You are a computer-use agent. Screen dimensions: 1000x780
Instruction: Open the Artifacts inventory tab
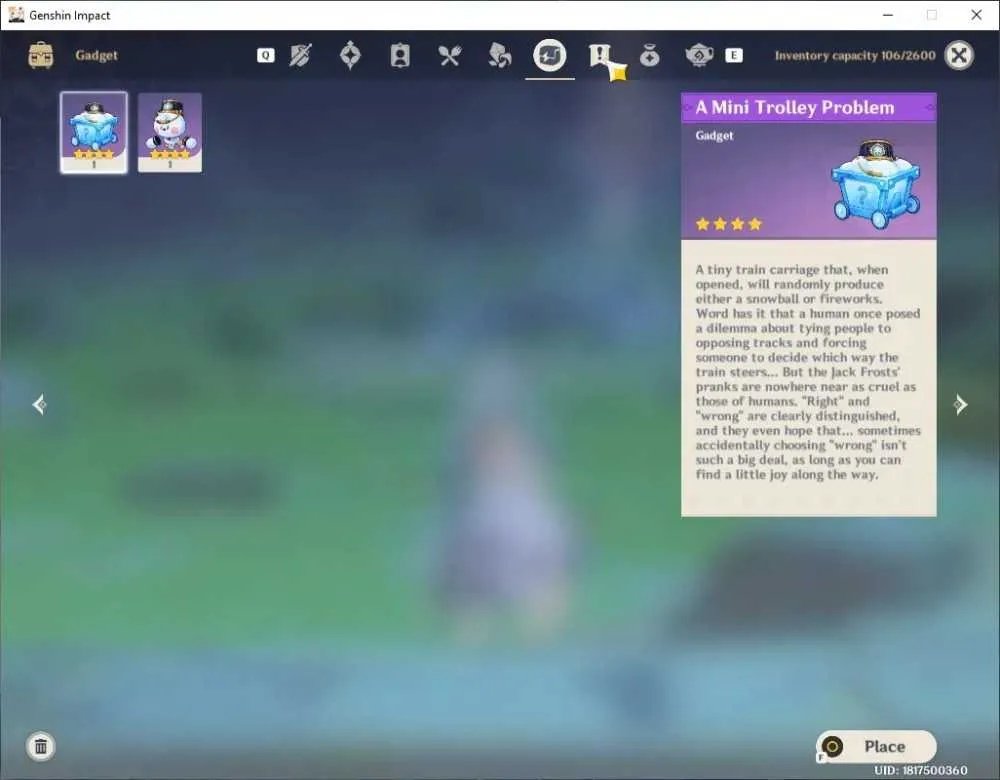pyautogui.click(x=350, y=55)
